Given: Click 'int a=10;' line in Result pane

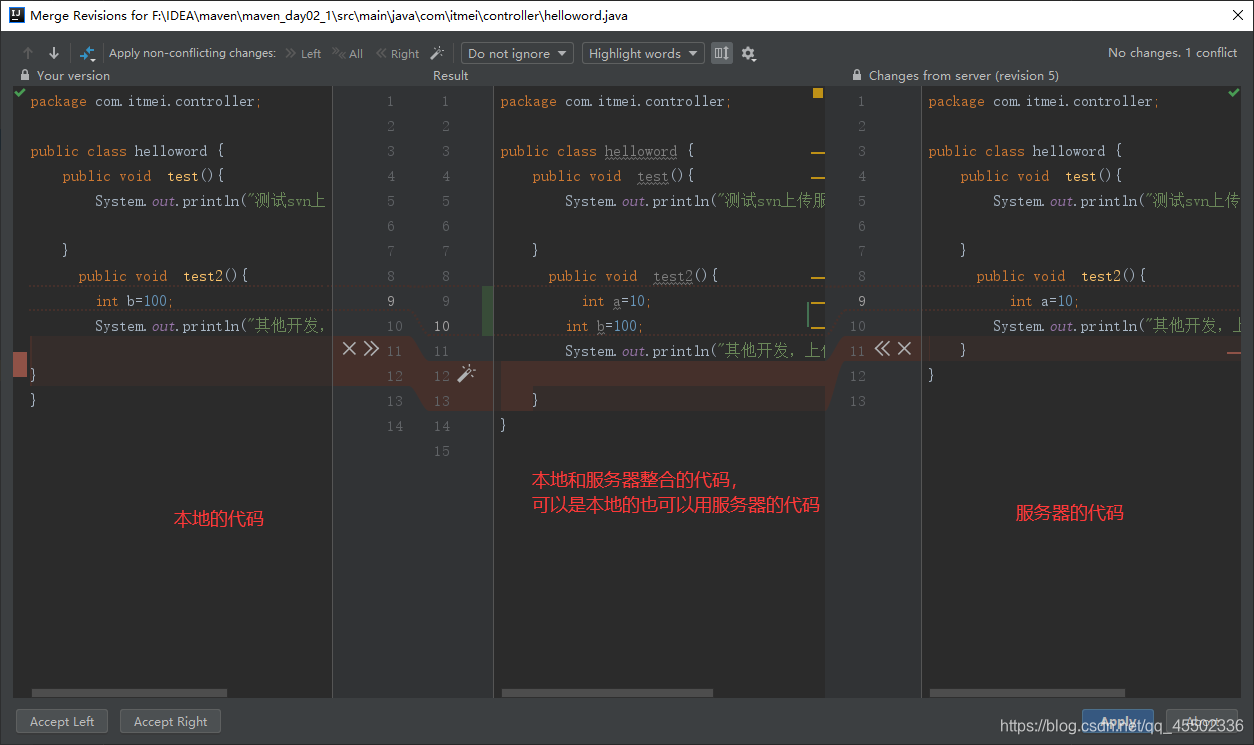Looking at the screenshot, I should (616, 301).
